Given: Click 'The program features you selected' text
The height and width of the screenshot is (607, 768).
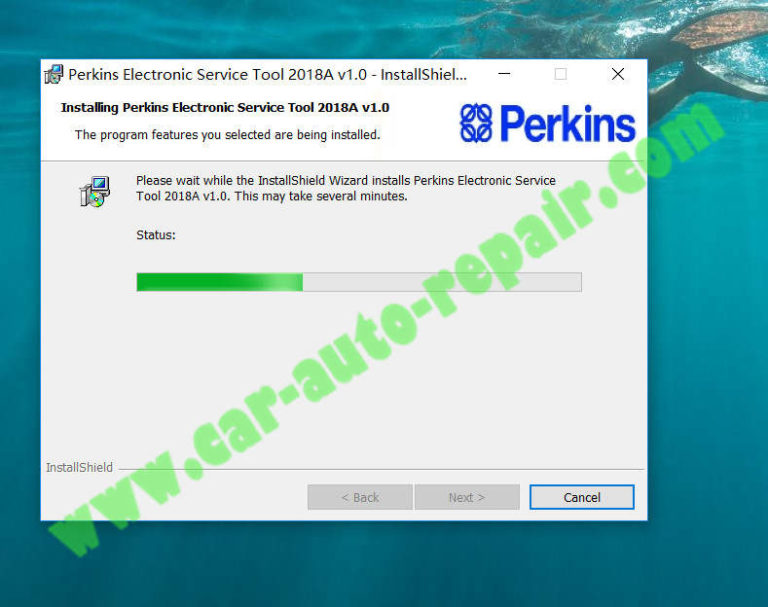Looking at the screenshot, I should click(x=227, y=135).
